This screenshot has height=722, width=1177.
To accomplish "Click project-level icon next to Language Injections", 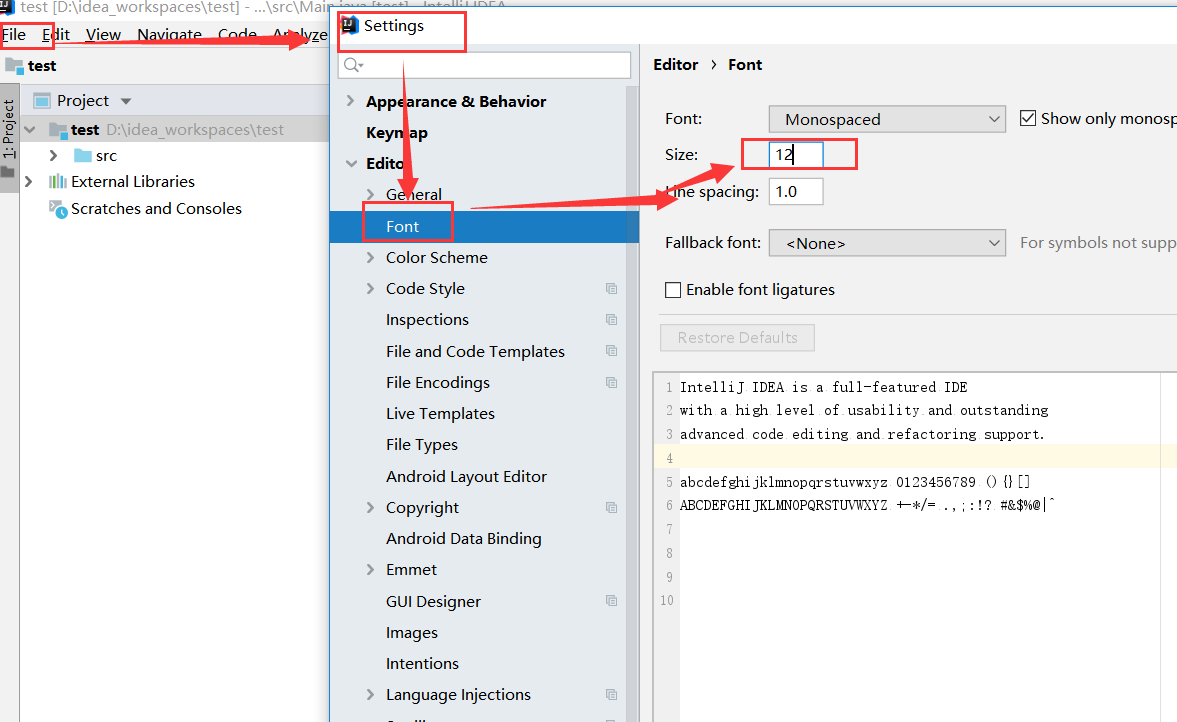I will [612, 695].
